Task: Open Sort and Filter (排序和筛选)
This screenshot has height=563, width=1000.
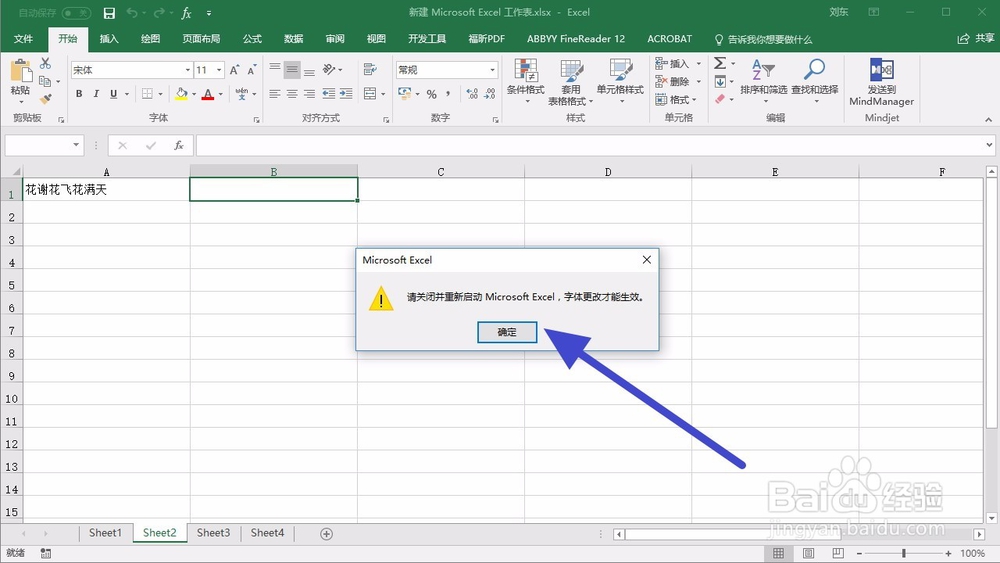Action: click(763, 82)
